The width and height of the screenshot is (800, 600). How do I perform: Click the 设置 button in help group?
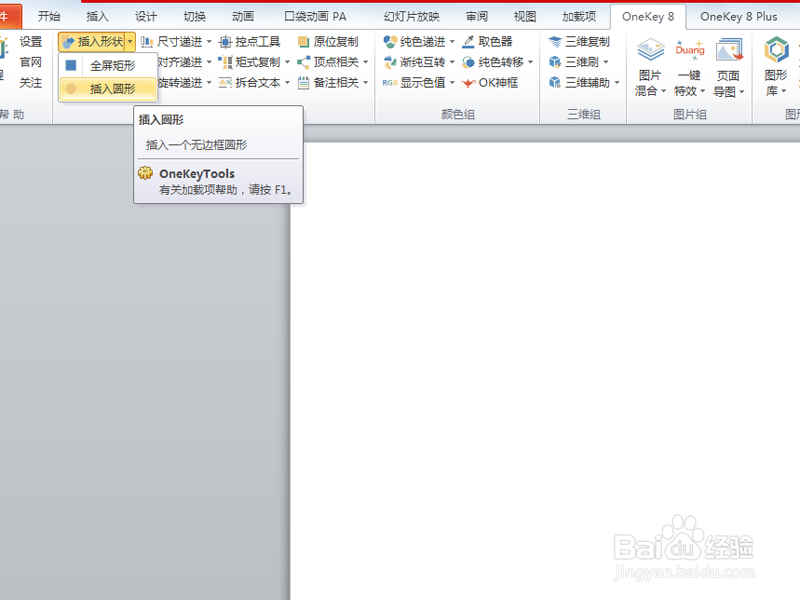[x=31, y=42]
